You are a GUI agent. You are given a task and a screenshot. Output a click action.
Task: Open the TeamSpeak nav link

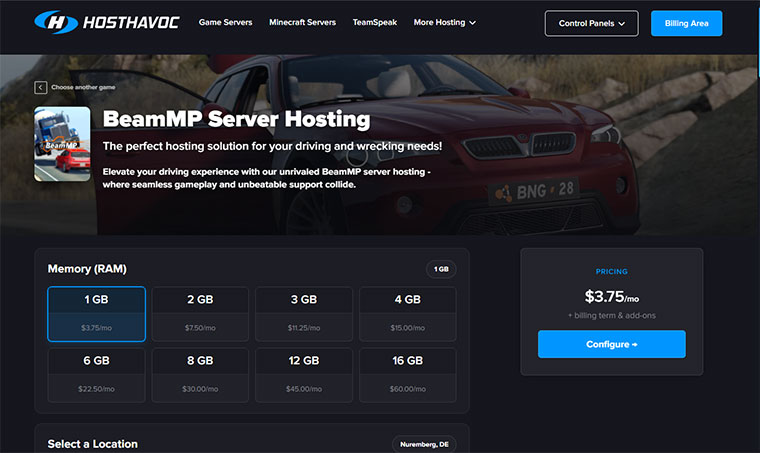(x=375, y=22)
